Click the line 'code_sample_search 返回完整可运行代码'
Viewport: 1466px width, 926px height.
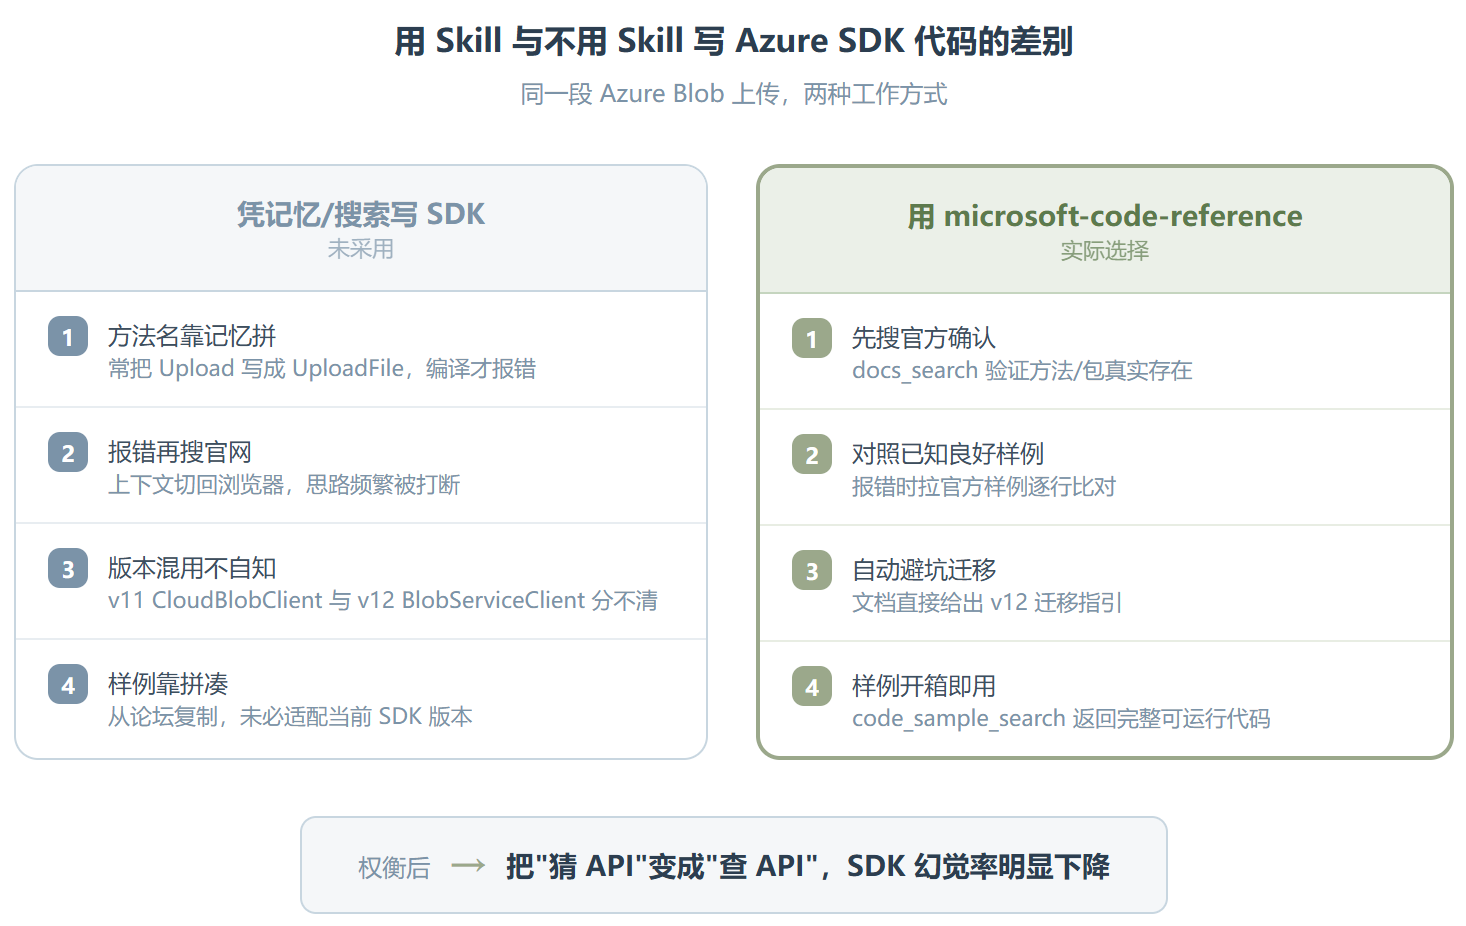1061,719
